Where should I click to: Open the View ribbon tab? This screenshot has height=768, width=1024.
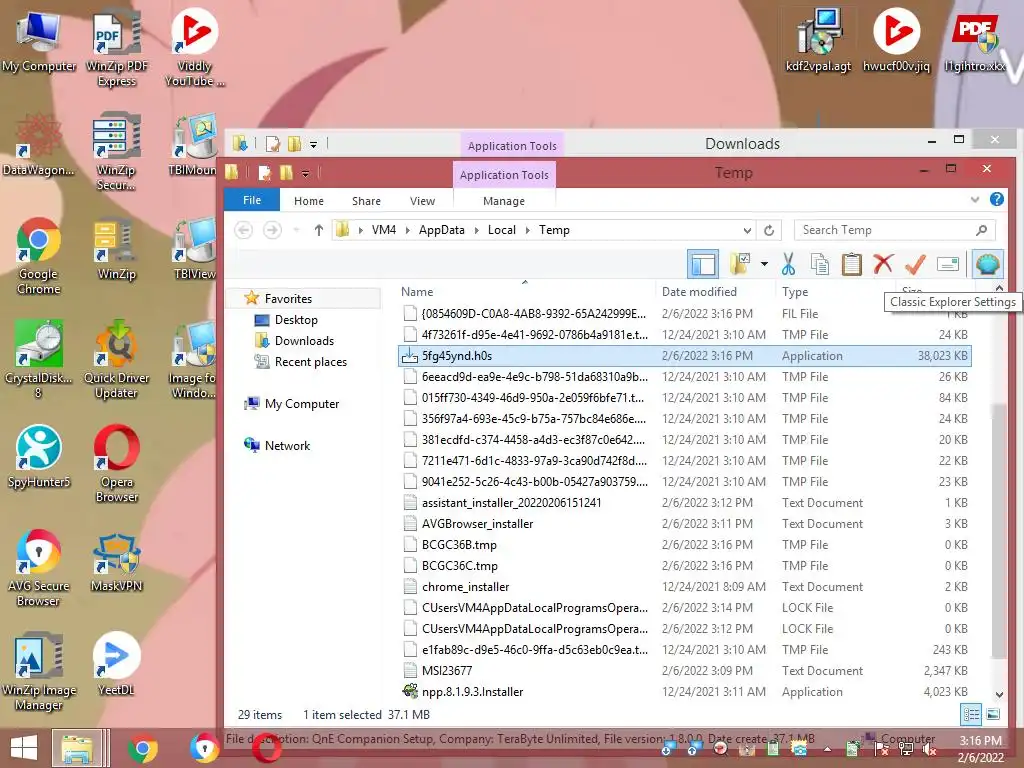coord(422,200)
